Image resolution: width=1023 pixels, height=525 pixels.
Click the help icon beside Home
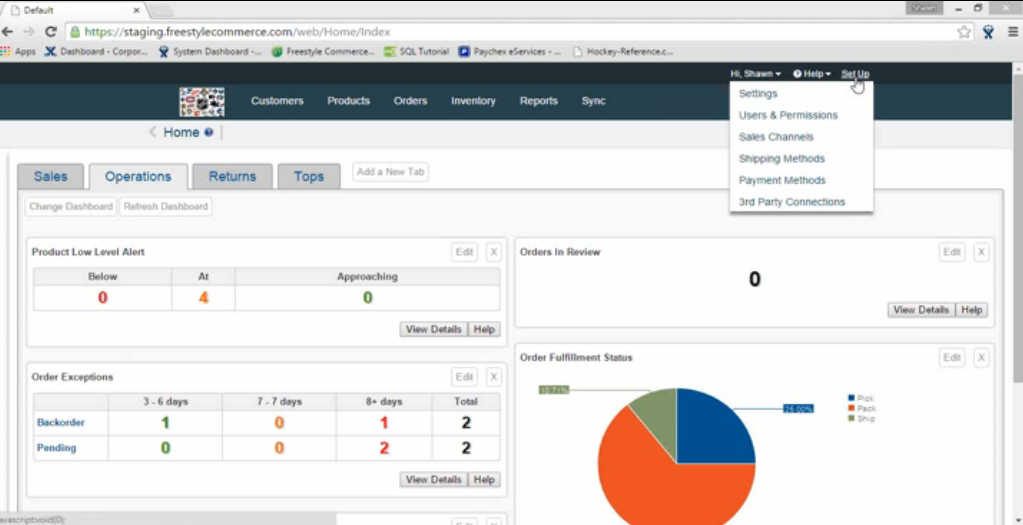coord(209,133)
